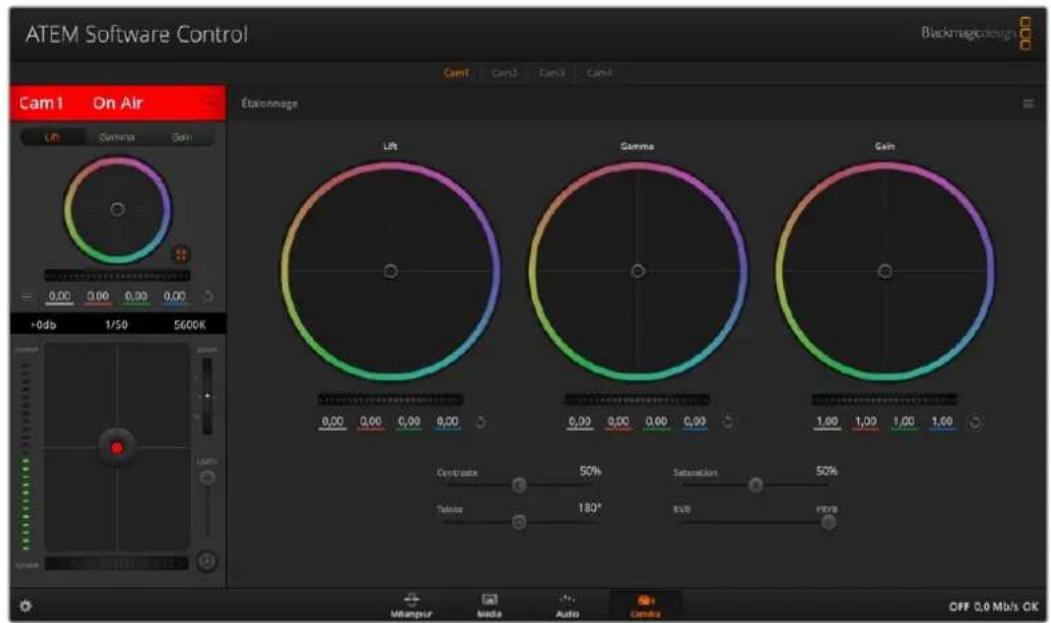
Task: Select the Cam1 luminance 0,00 value
Action: pyautogui.click(x=60, y=296)
